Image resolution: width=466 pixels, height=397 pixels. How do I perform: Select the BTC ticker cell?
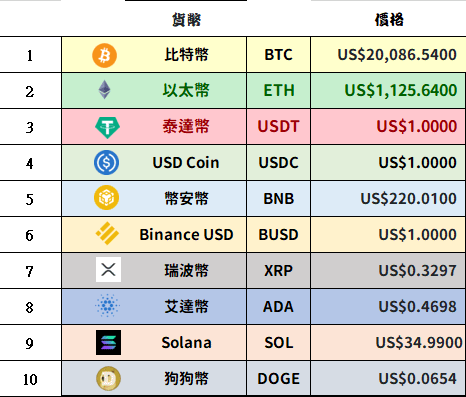(x=279, y=55)
